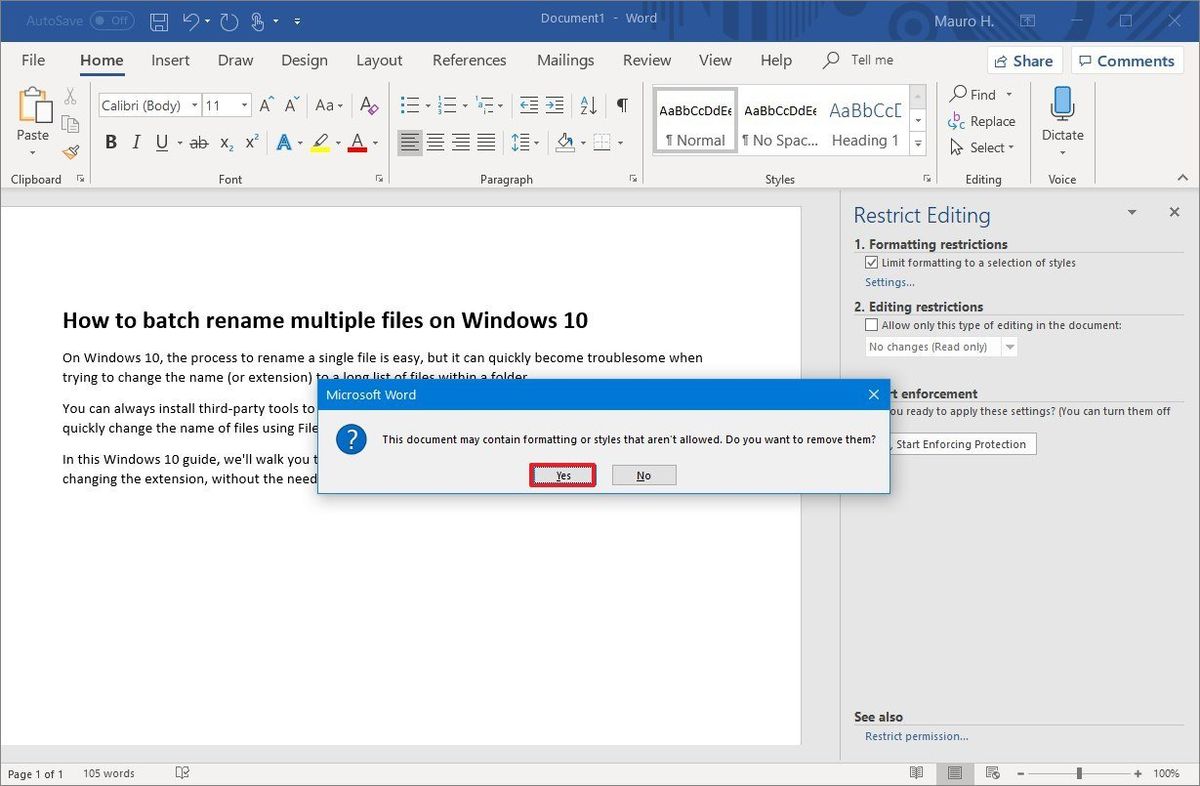Open Restrict permission link in task pane
1200x786 pixels.
pyautogui.click(x=916, y=736)
